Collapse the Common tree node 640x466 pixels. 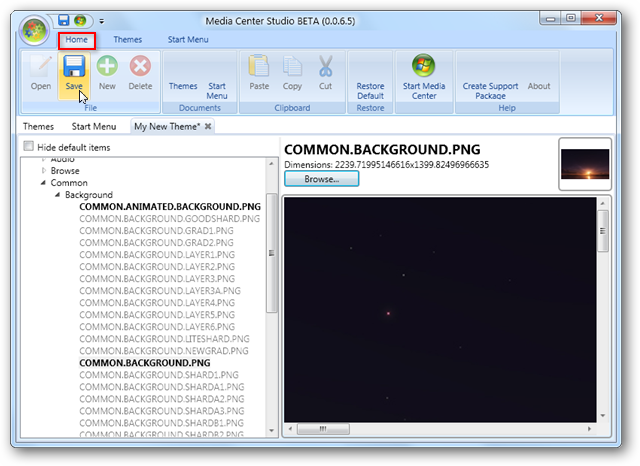coord(43,183)
